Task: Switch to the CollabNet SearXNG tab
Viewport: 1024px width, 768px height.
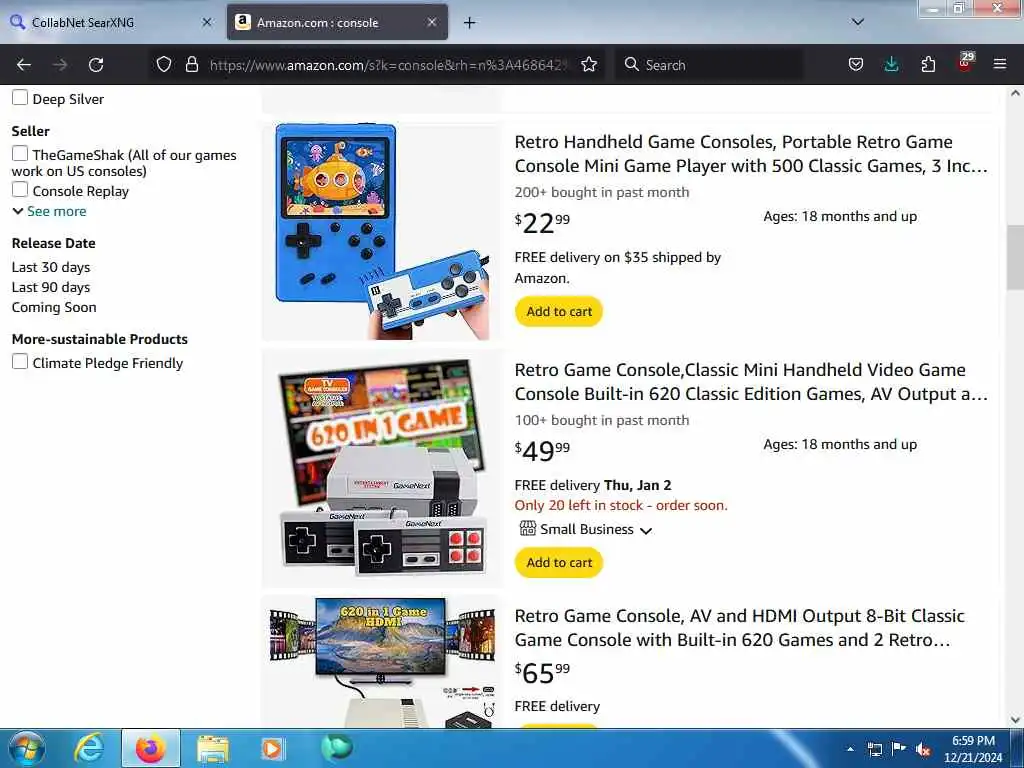Action: (x=111, y=23)
